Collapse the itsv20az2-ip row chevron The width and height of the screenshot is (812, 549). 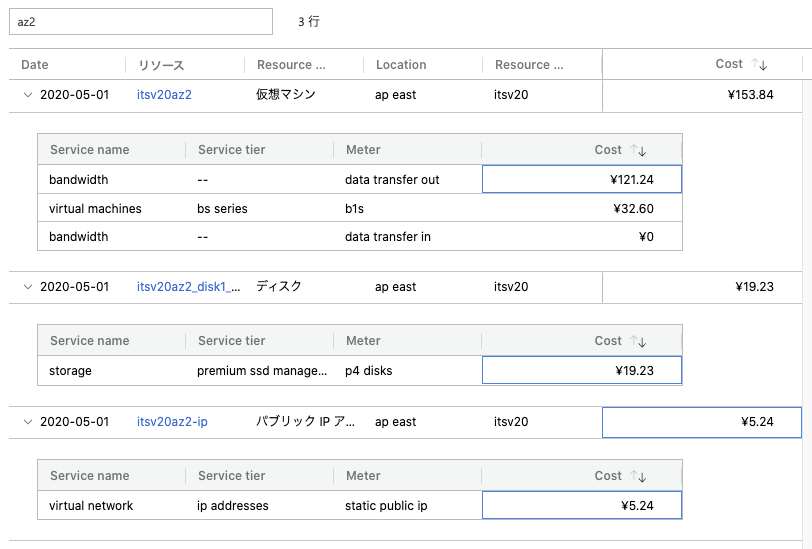27,422
